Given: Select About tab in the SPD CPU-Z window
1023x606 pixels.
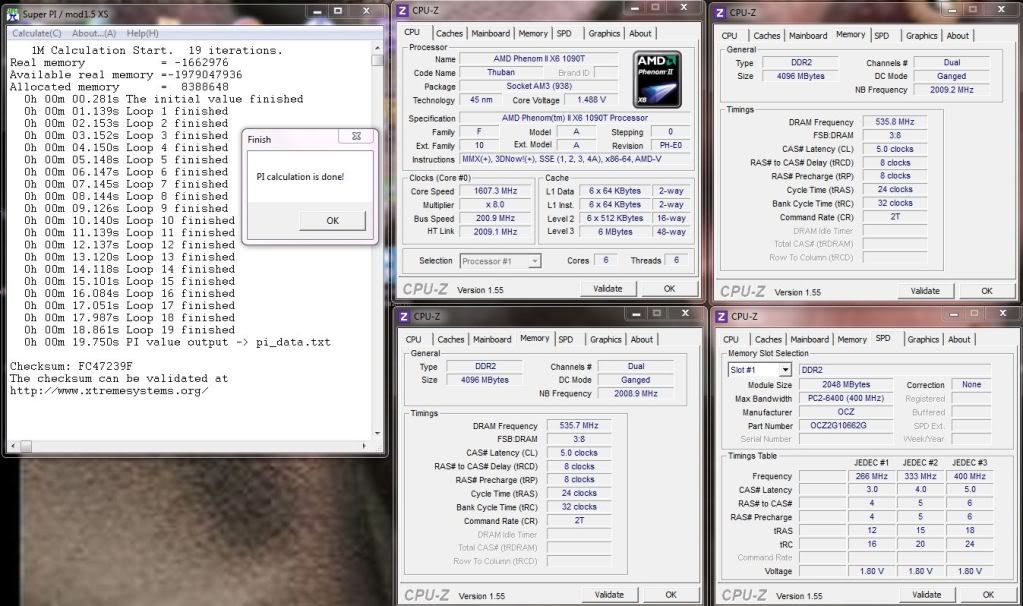Looking at the screenshot, I should (959, 339).
